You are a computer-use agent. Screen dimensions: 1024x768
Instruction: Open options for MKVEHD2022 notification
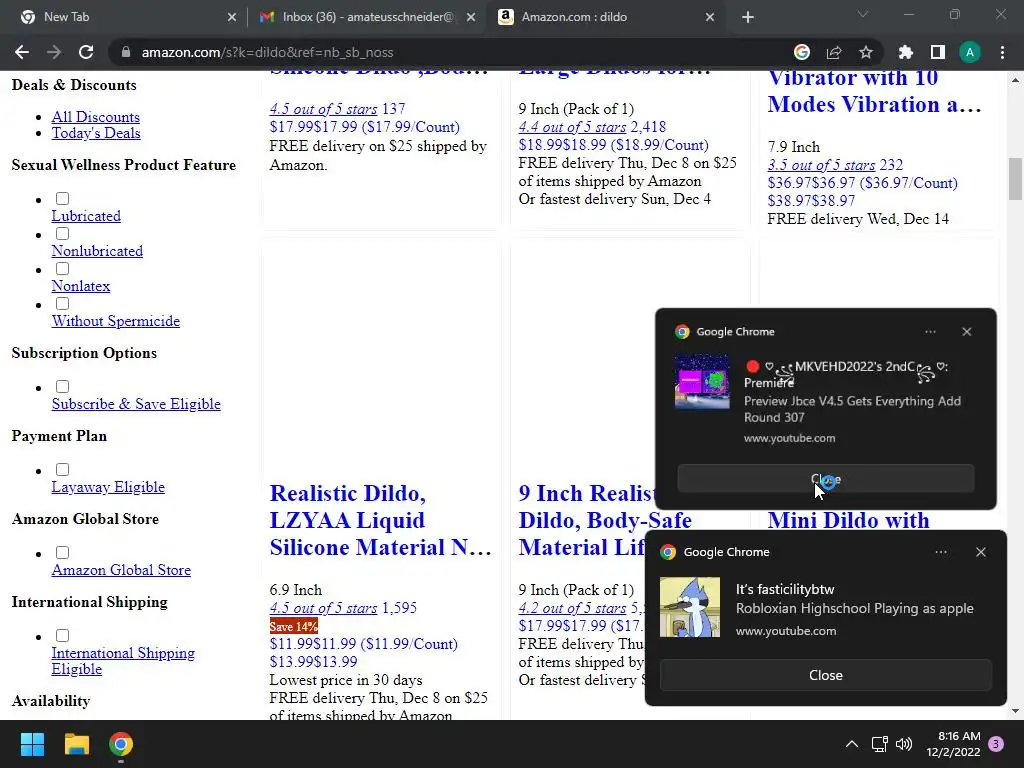tap(931, 332)
